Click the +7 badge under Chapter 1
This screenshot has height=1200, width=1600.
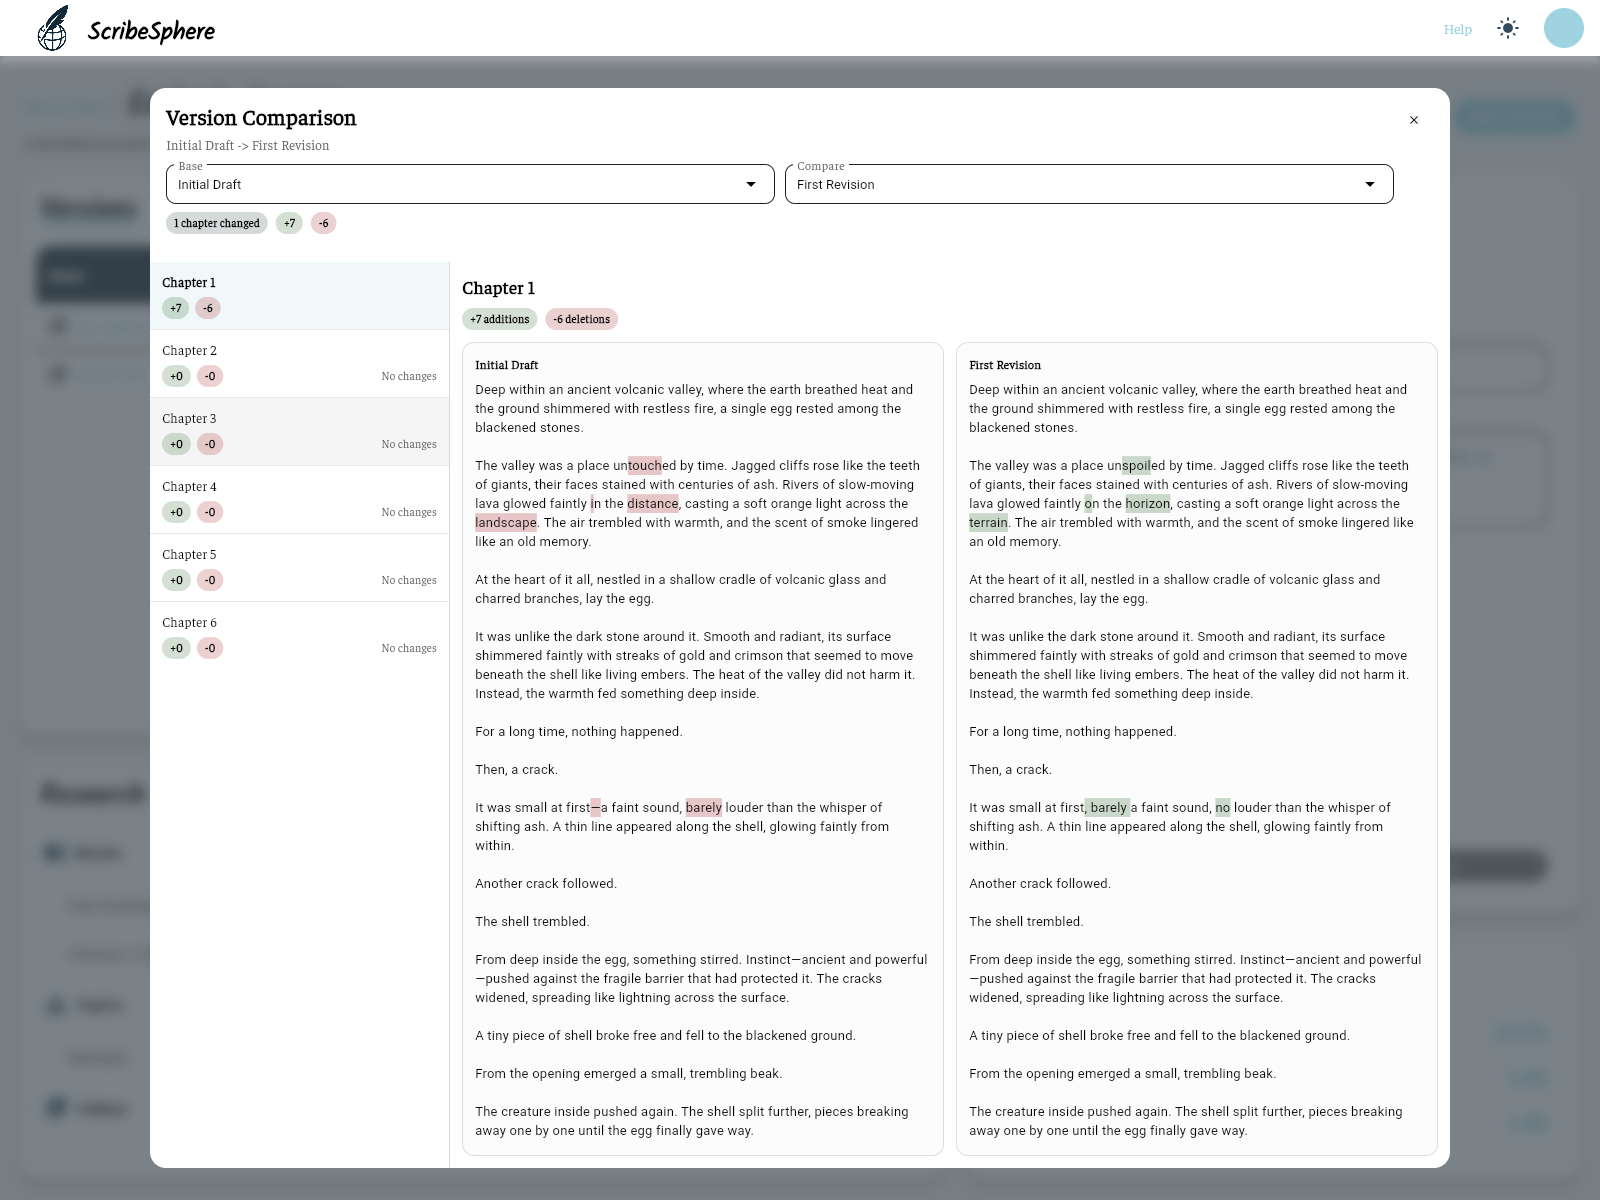click(176, 308)
